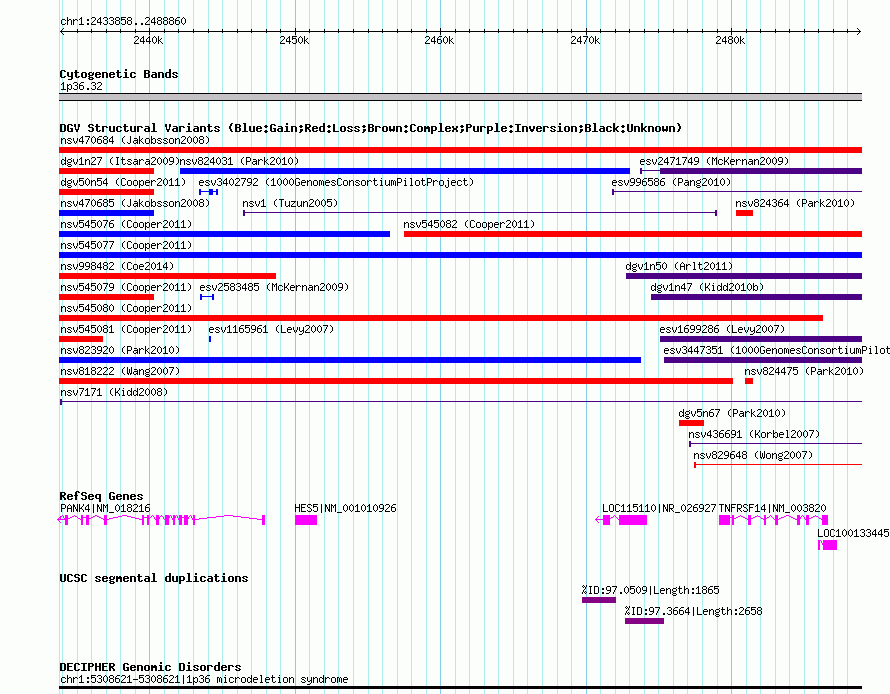Viewport: 890px width, 694px height.
Task: Open the DECIPHER Genomic Disorders track heading
Action: click(150, 667)
